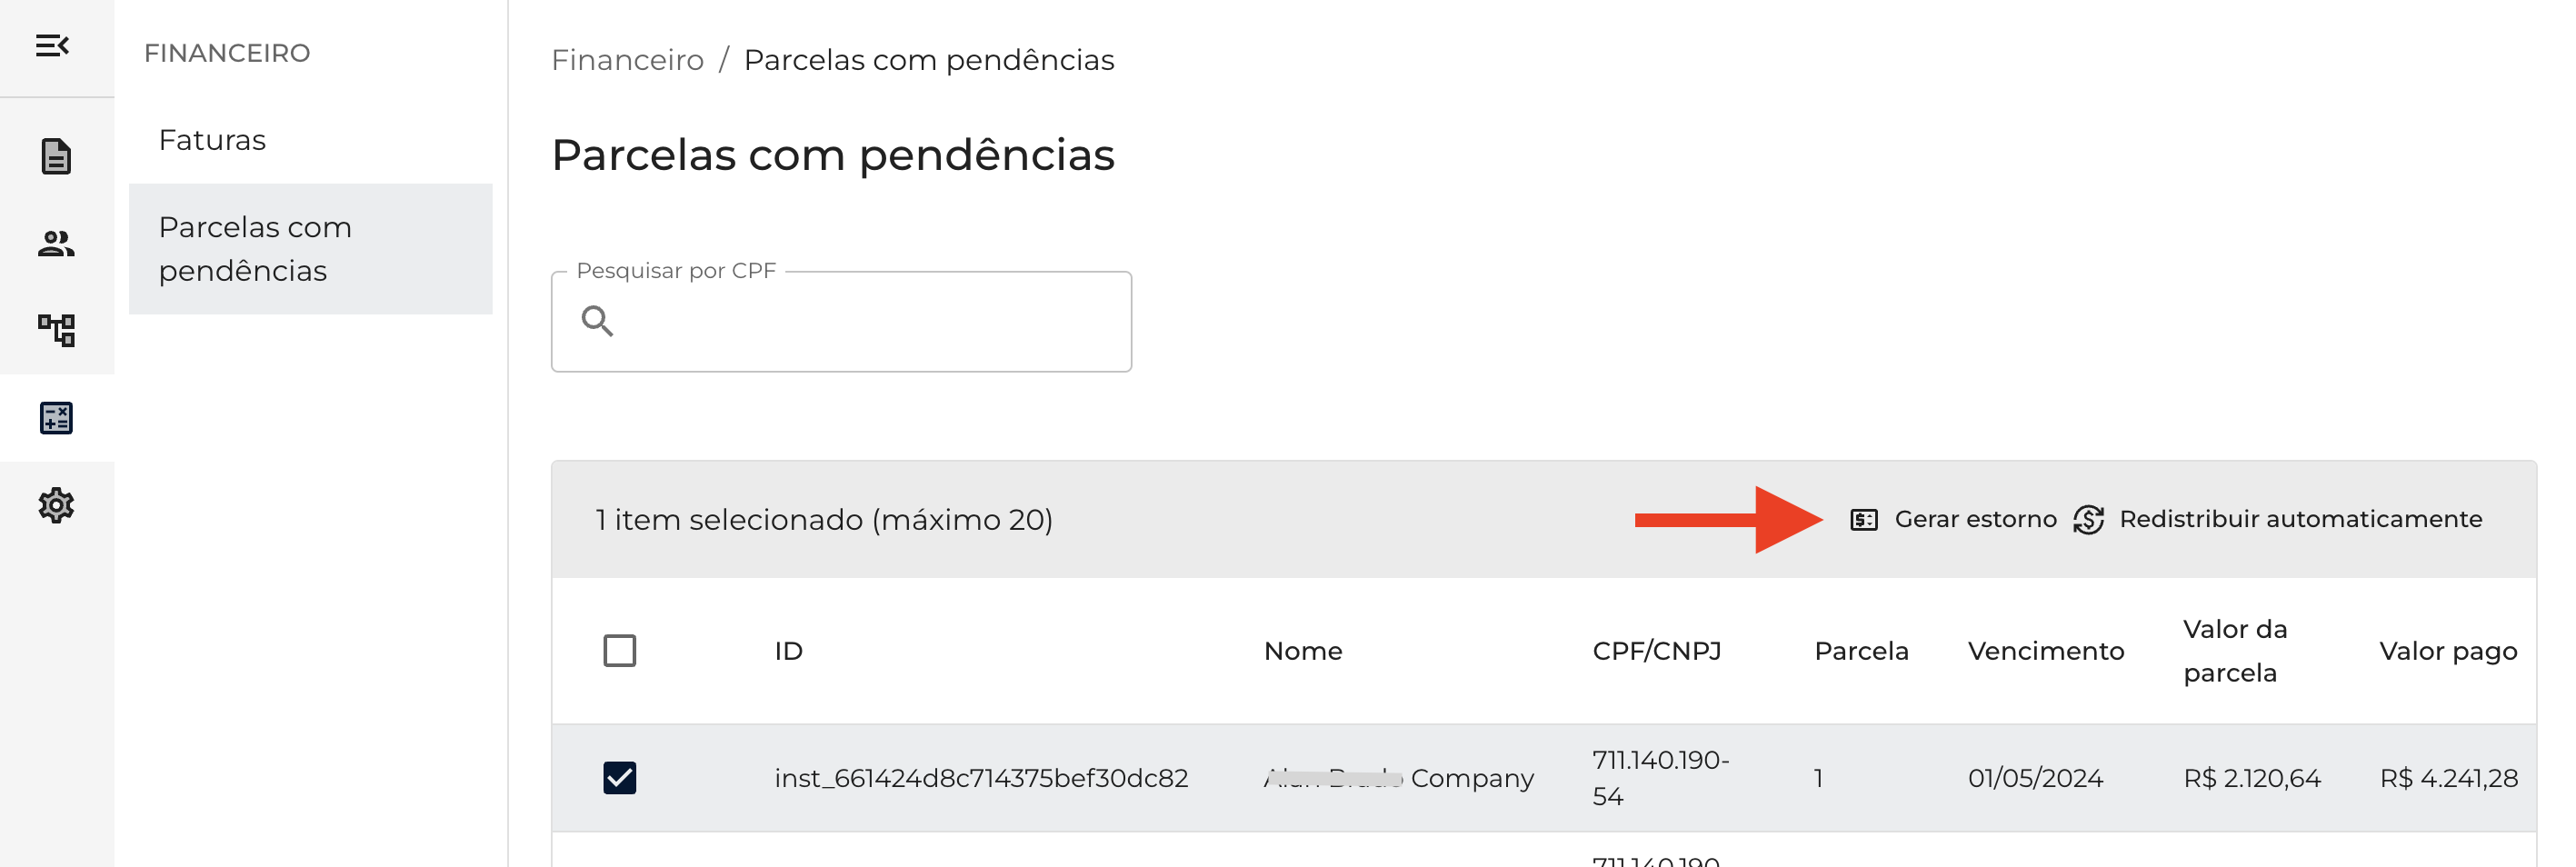
Task: Click the Vencimento column header
Action: (x=2045, y=651)
